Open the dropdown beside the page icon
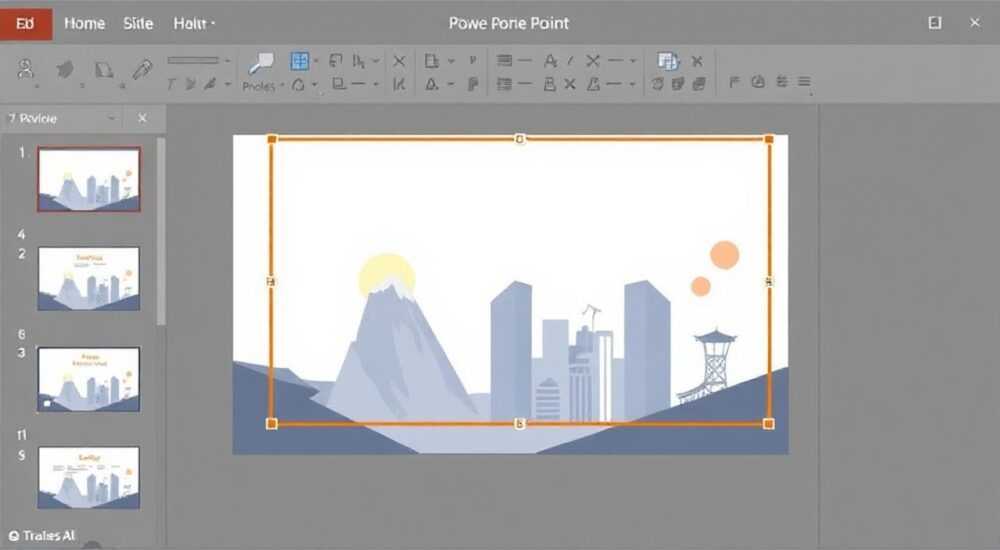This screenshot has width=1000, height=550. [451, 61]
